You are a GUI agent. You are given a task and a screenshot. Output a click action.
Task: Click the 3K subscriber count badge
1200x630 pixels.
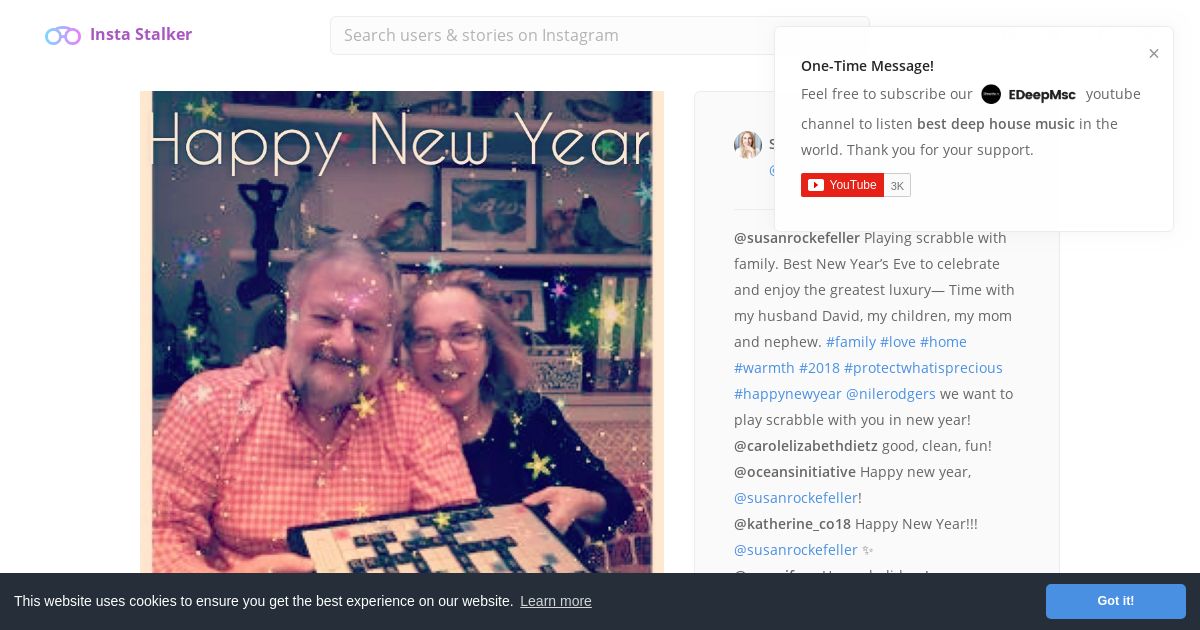pyautogui.click(x=898, y=185)
